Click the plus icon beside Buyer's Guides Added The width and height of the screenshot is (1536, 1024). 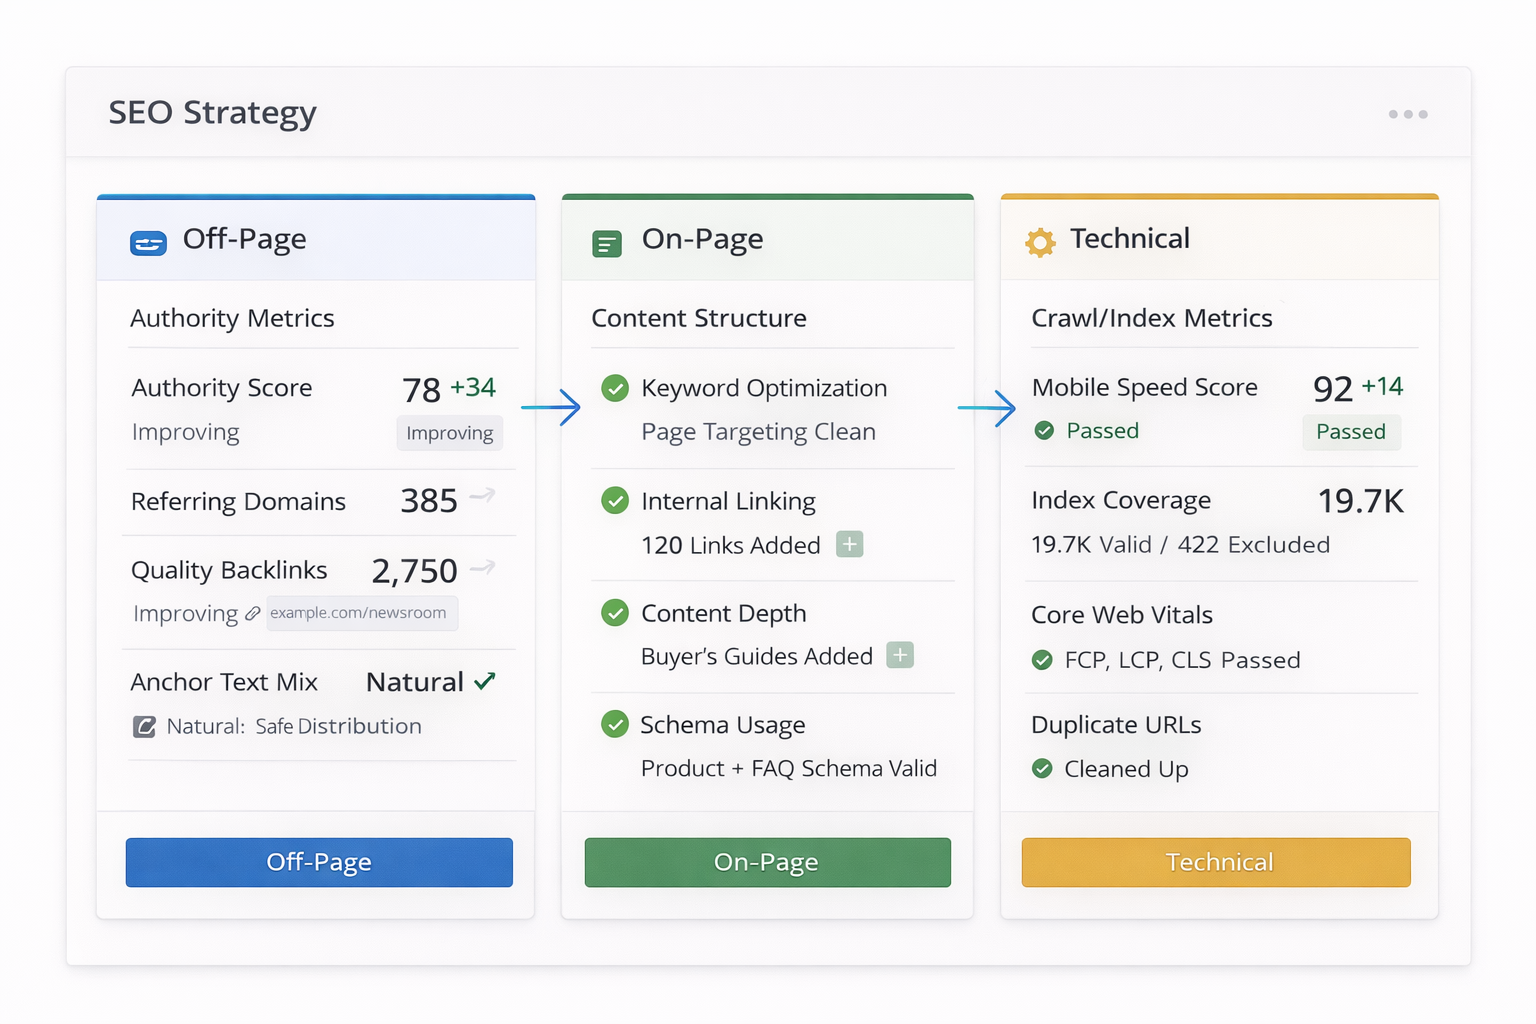[899, 656]
